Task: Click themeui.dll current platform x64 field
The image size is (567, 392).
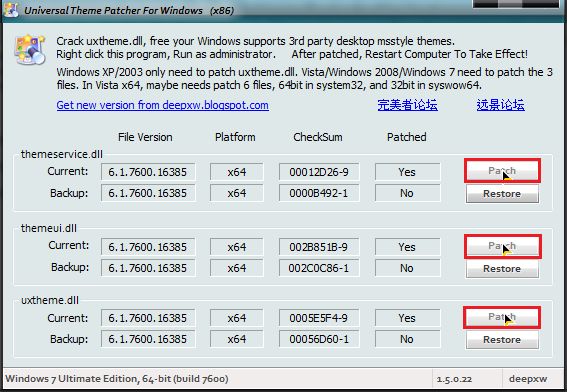Action: tap(236, 247)
